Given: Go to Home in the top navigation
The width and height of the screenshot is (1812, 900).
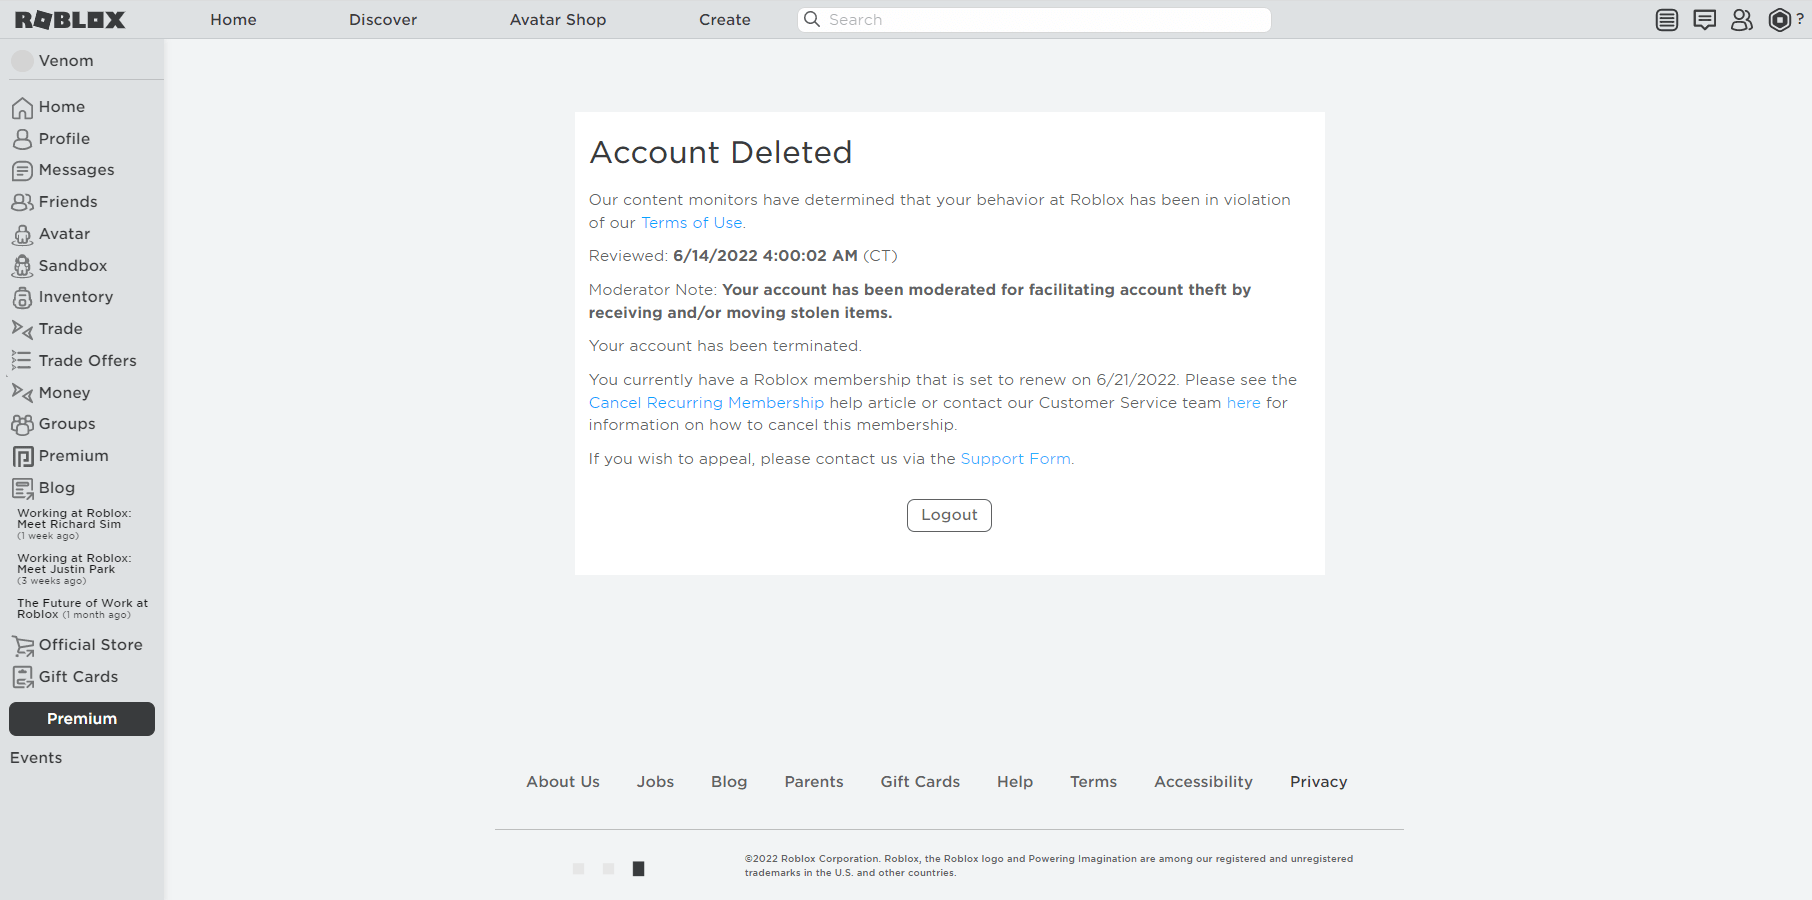Looking at the screenshot, I should (233, 20).
